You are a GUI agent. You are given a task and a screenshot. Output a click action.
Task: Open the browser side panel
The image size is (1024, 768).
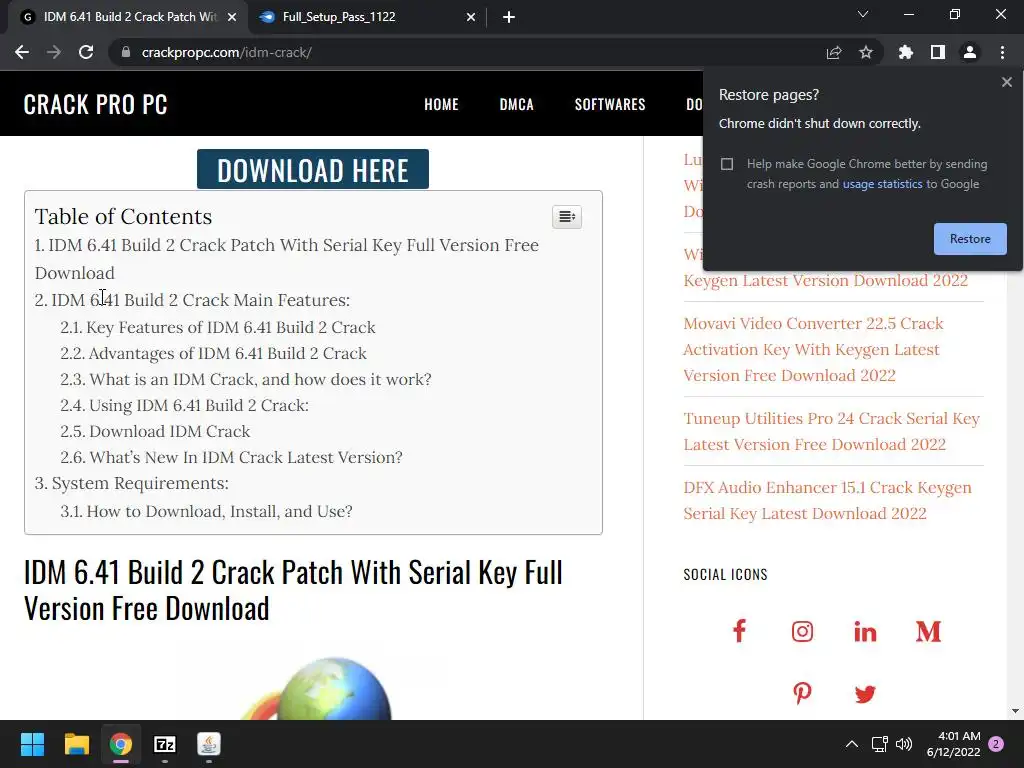point(938,52)
